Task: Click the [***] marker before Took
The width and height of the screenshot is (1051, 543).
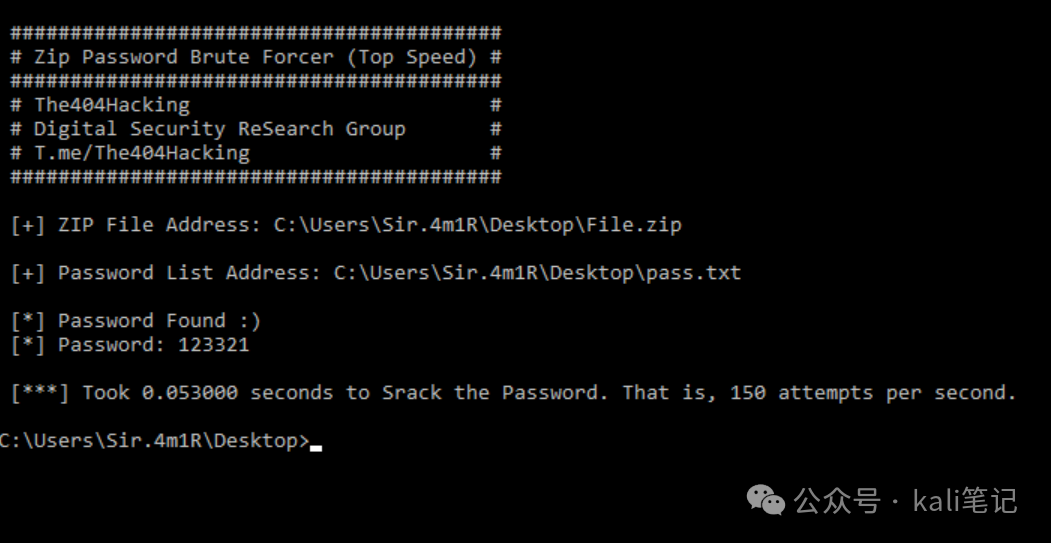Action: (40, 393)
